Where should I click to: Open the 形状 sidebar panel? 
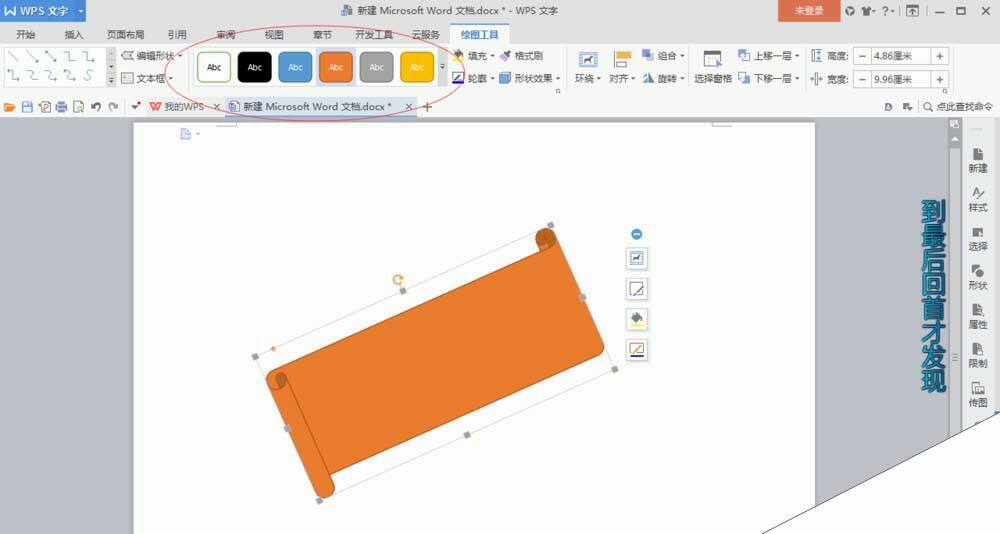[x=978, y=278]
